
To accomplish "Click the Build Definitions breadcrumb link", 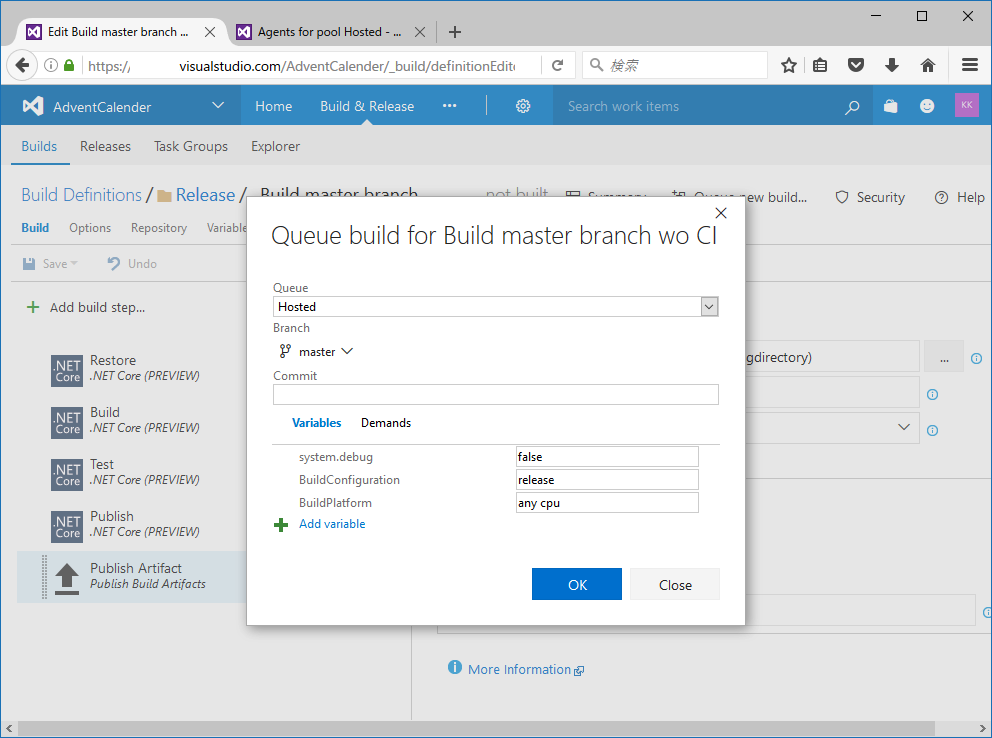I will click(x=82, y=195).
